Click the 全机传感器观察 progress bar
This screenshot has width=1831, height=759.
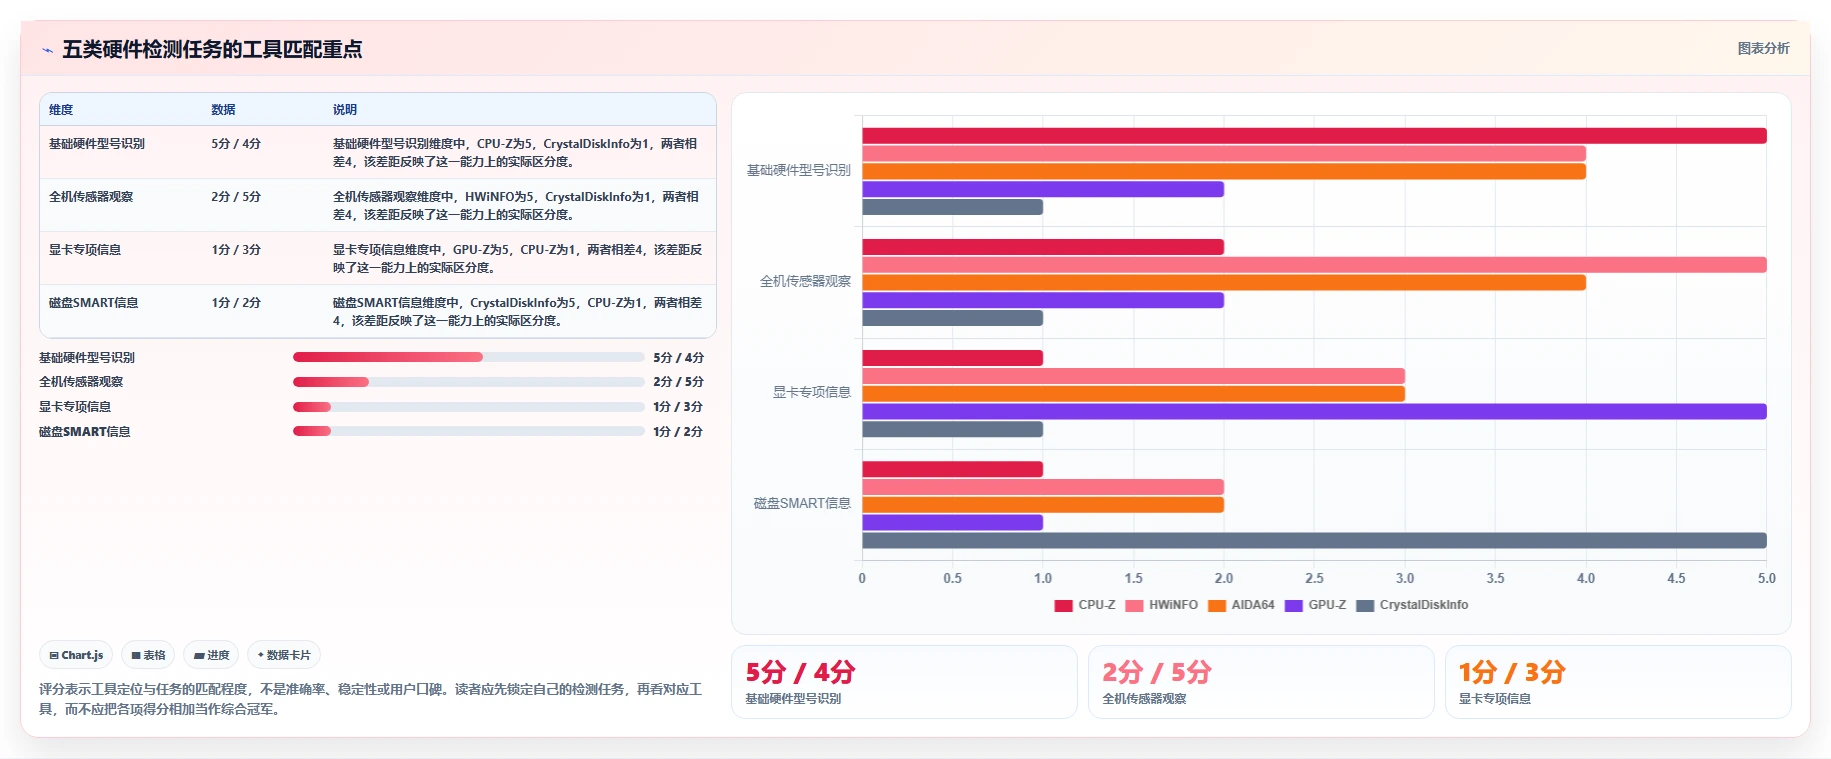click(x=468, y=382)
